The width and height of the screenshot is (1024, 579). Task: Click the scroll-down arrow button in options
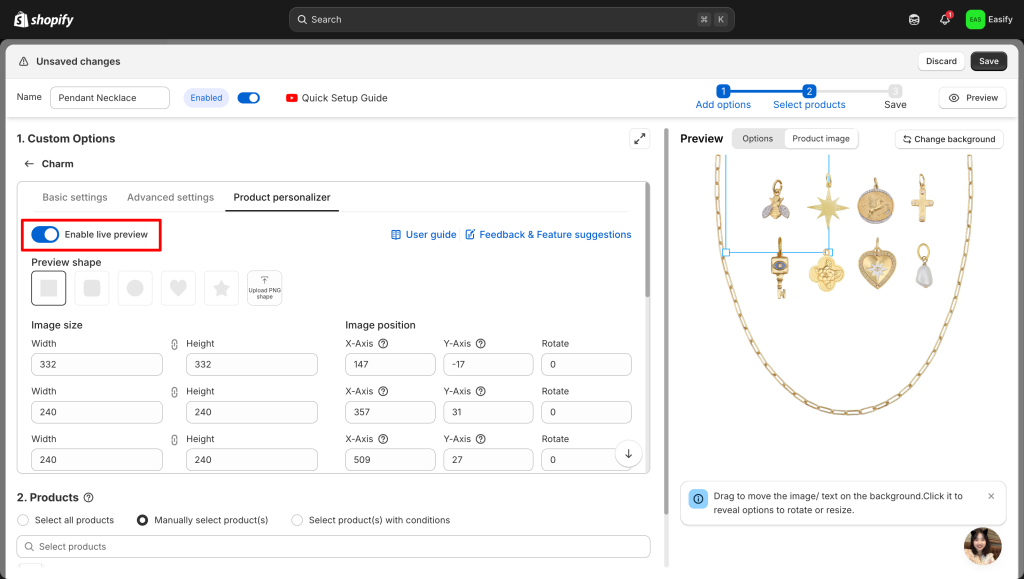[x=628, y=453]
